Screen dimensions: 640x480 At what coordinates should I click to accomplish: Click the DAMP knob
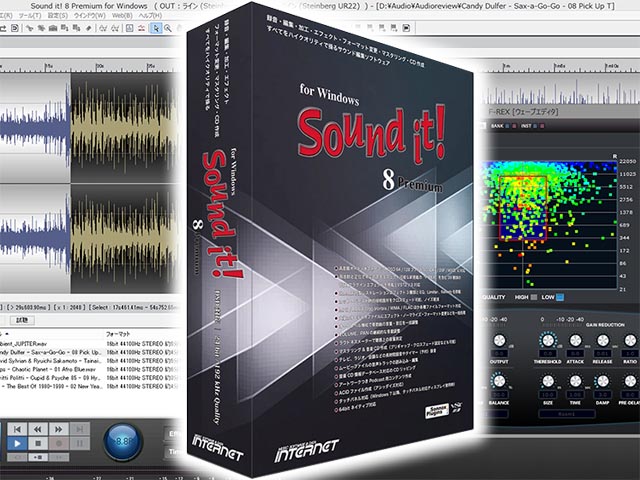[602, 381]
